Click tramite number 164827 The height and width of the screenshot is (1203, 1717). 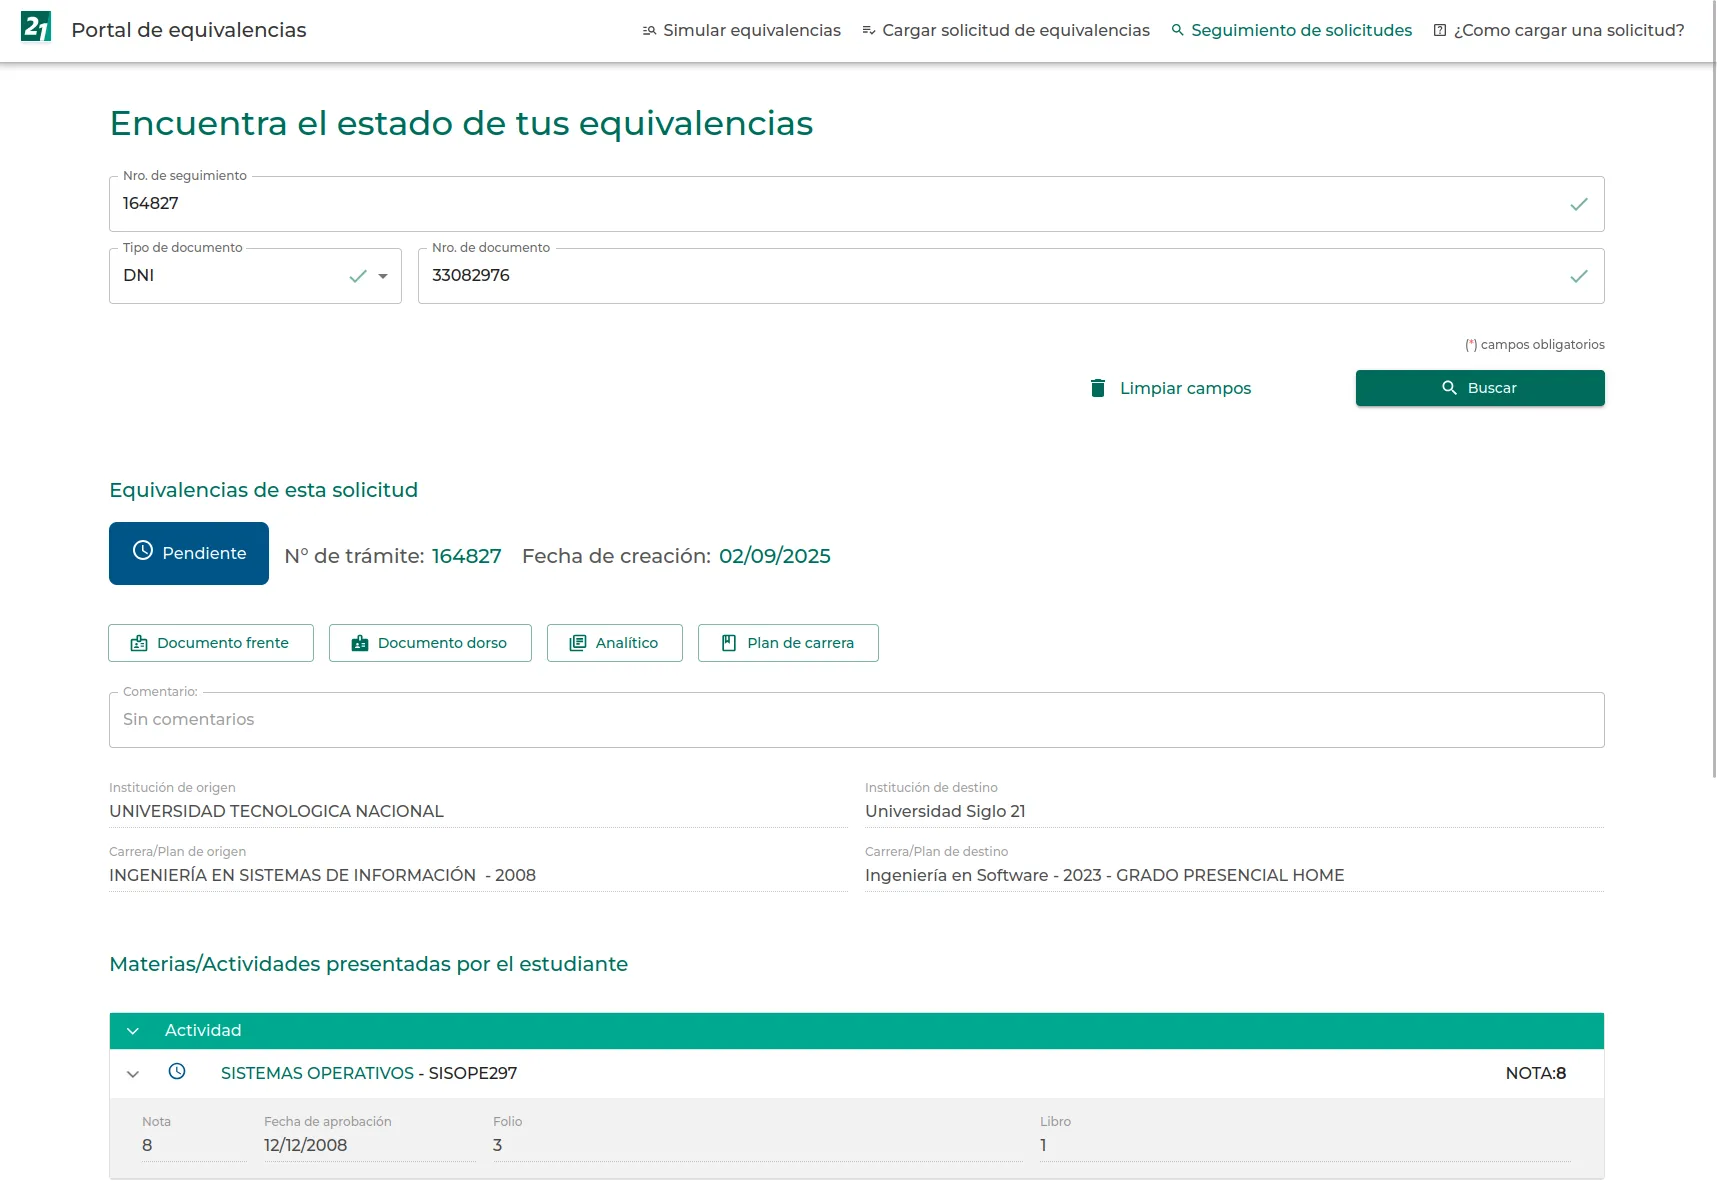[x=467, y=556]
